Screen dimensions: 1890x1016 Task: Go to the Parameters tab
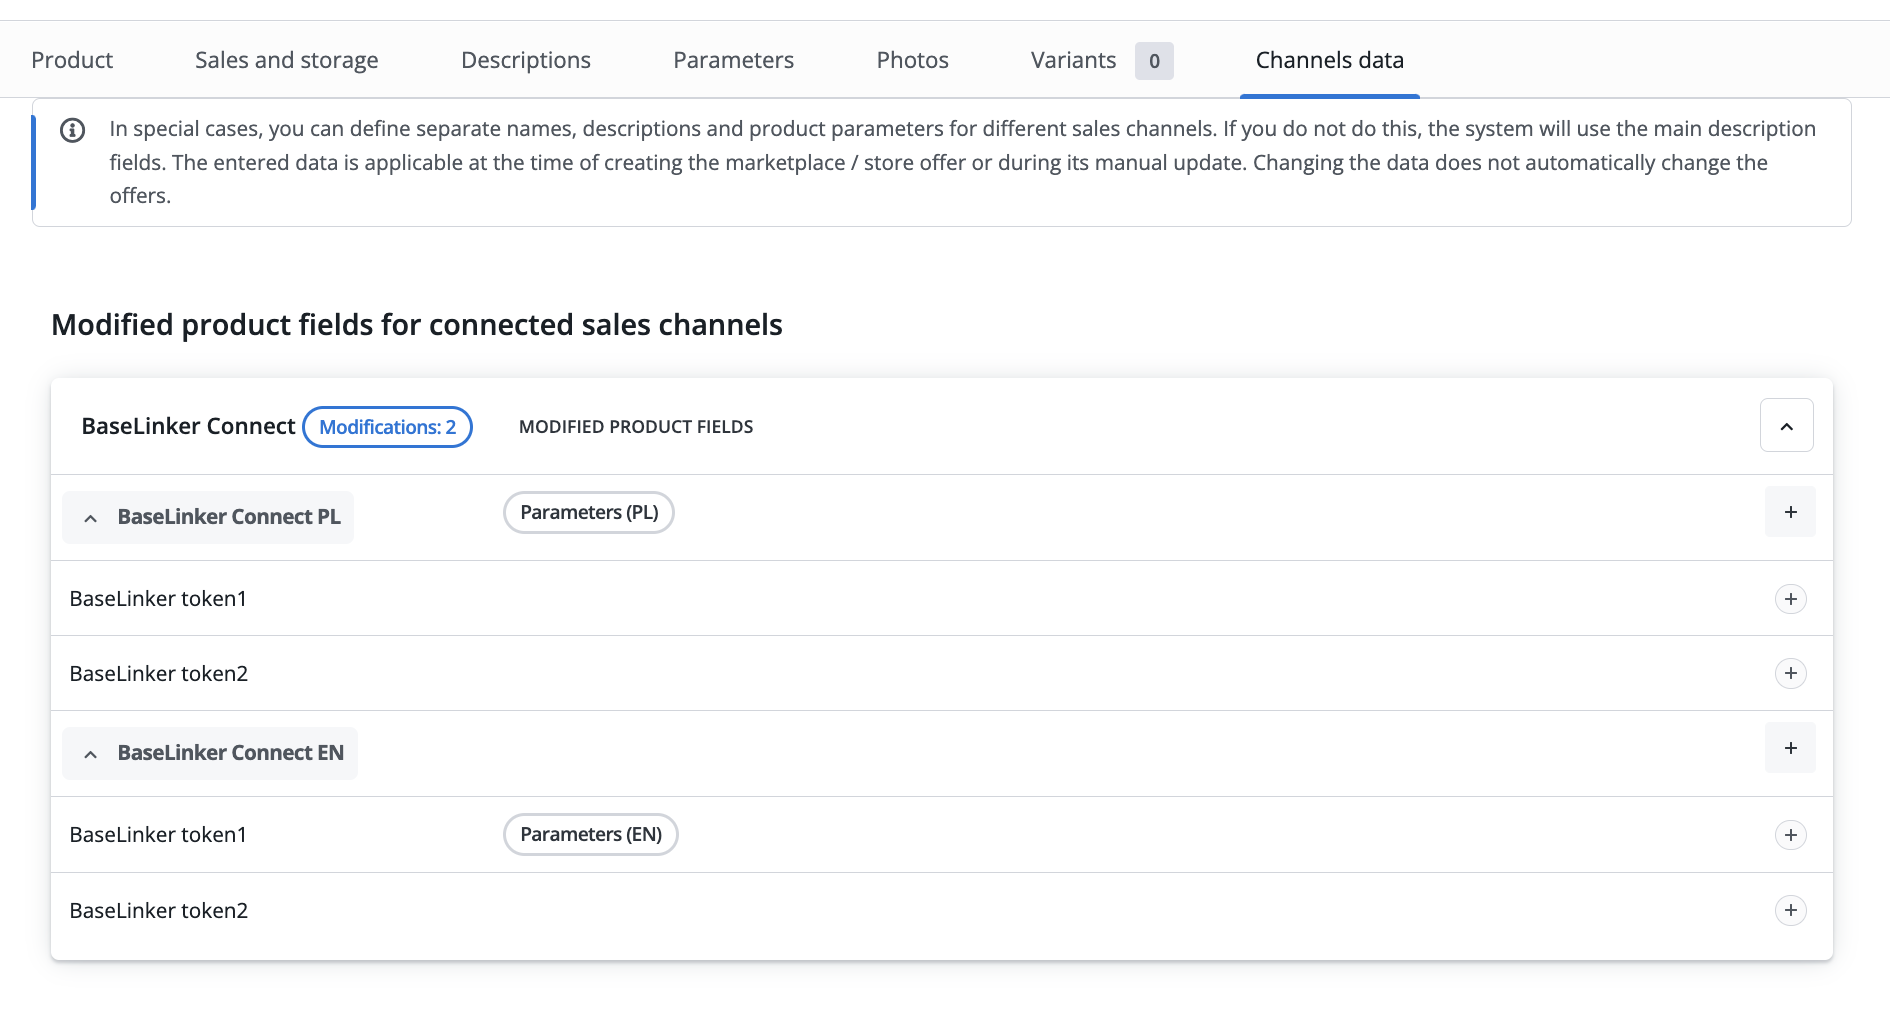pos(733,60)
